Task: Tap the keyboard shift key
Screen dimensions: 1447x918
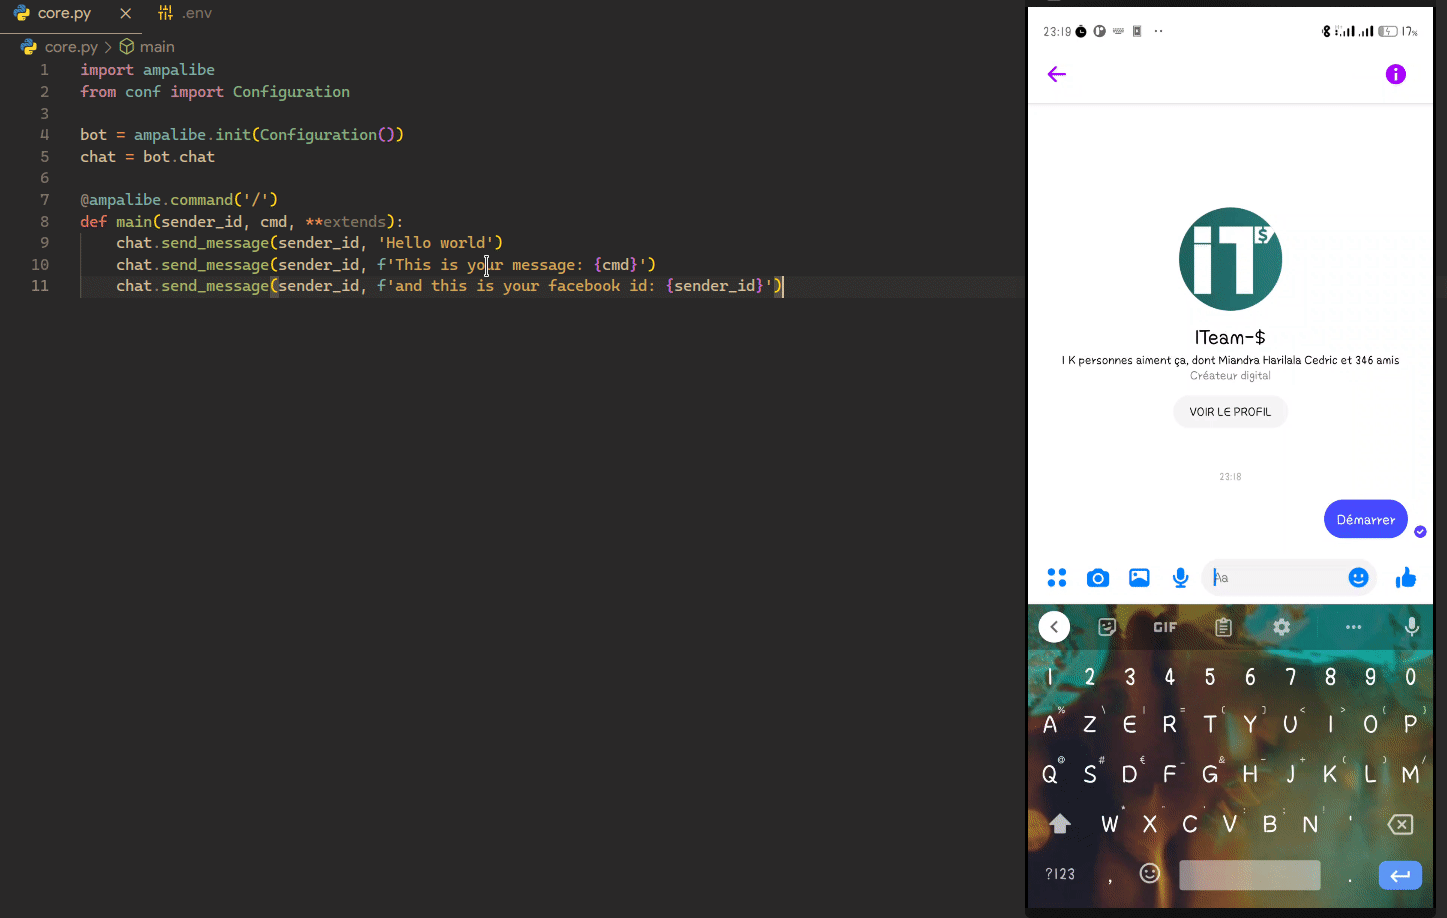Action: click(1060, 823)
